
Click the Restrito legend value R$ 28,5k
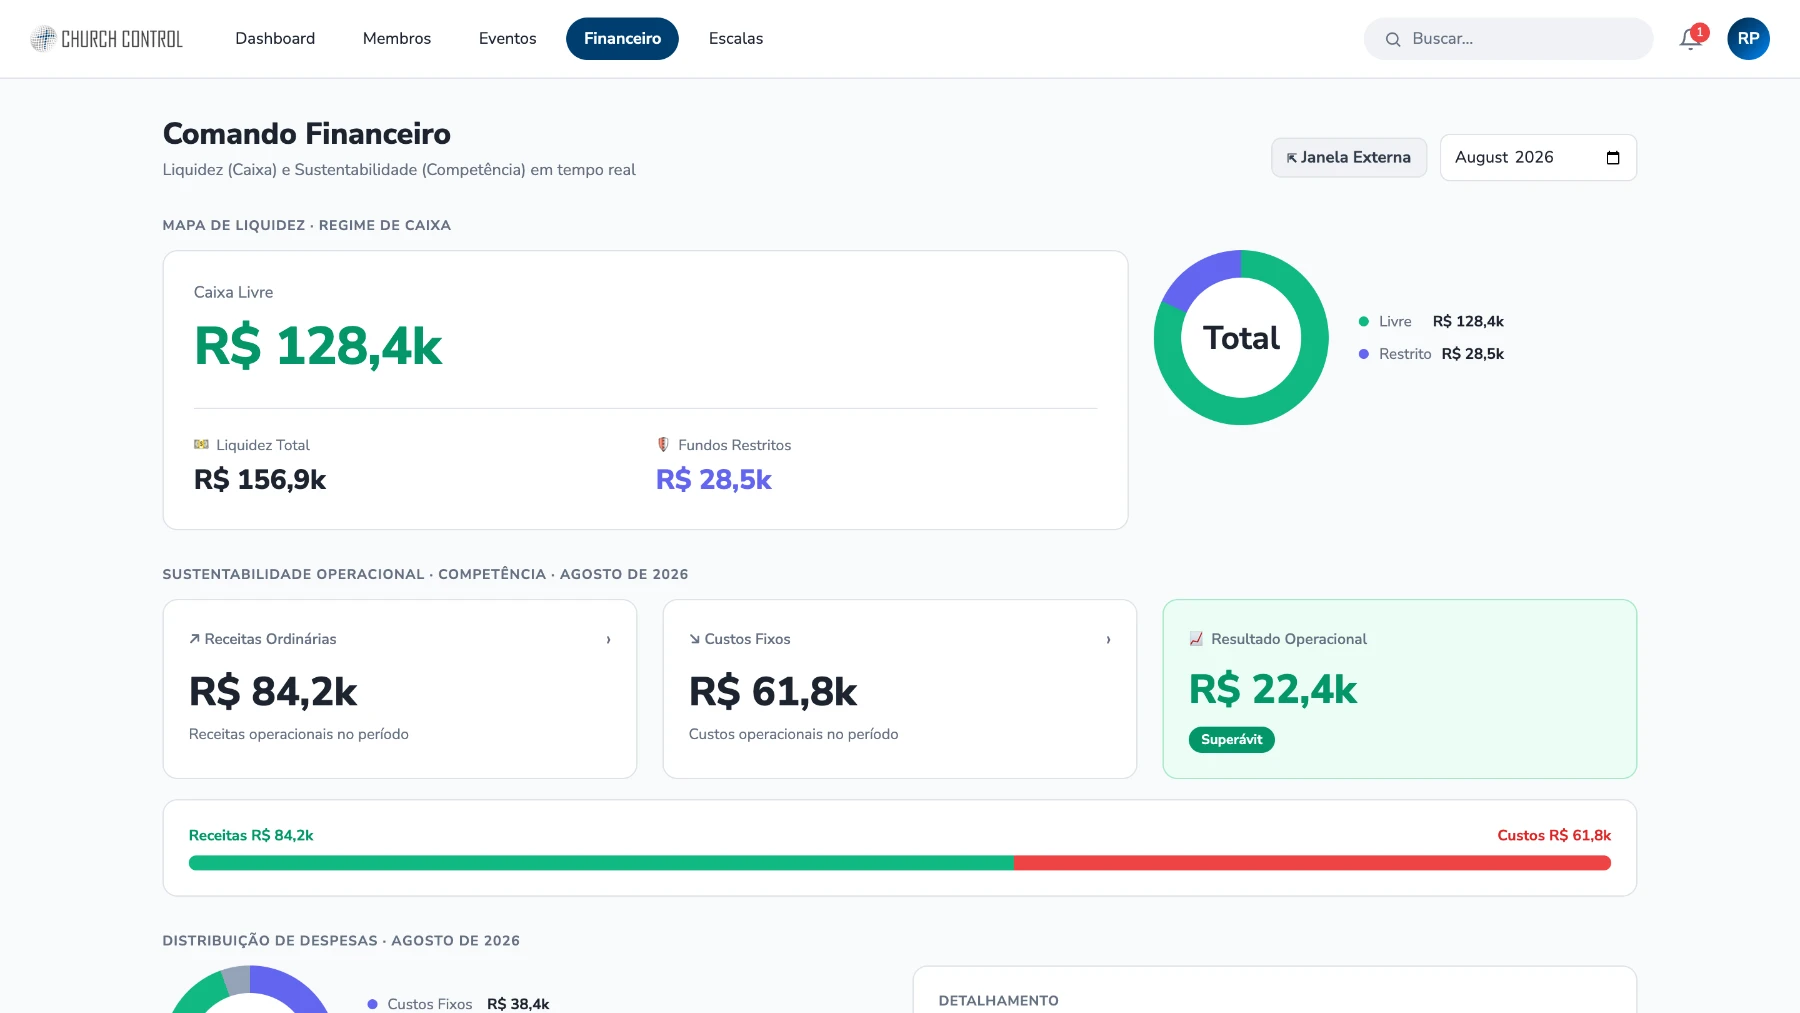[x=1472, y=354]
